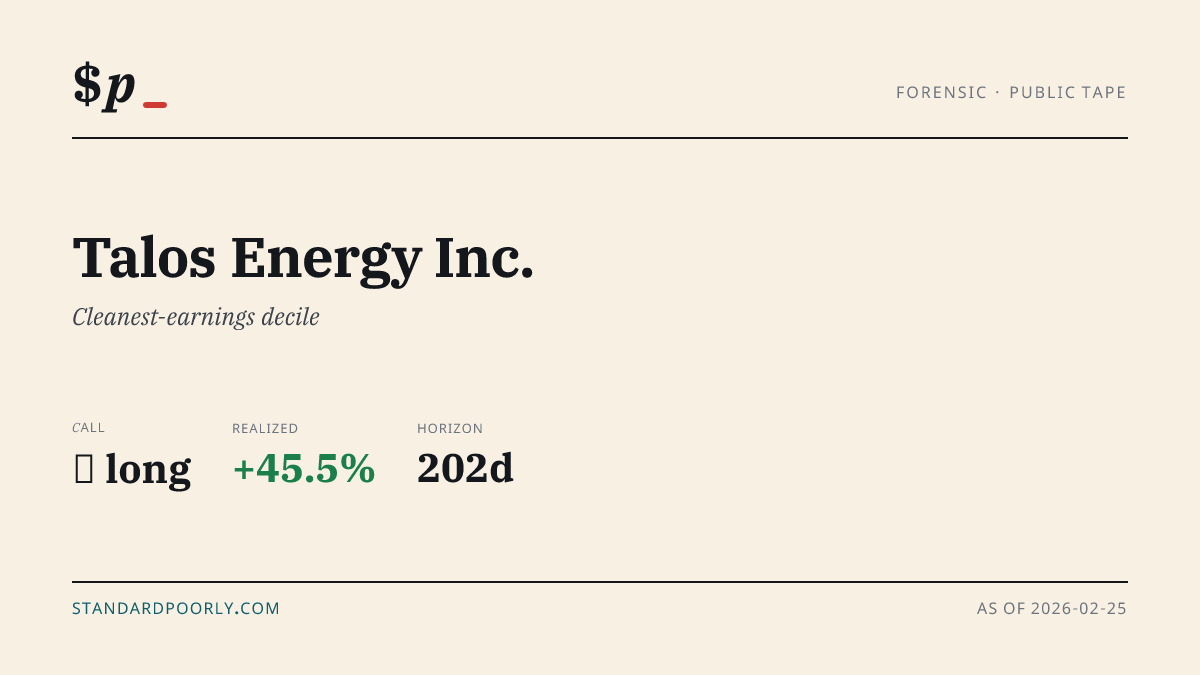Click the red underscore cursor beside logo

155,105
